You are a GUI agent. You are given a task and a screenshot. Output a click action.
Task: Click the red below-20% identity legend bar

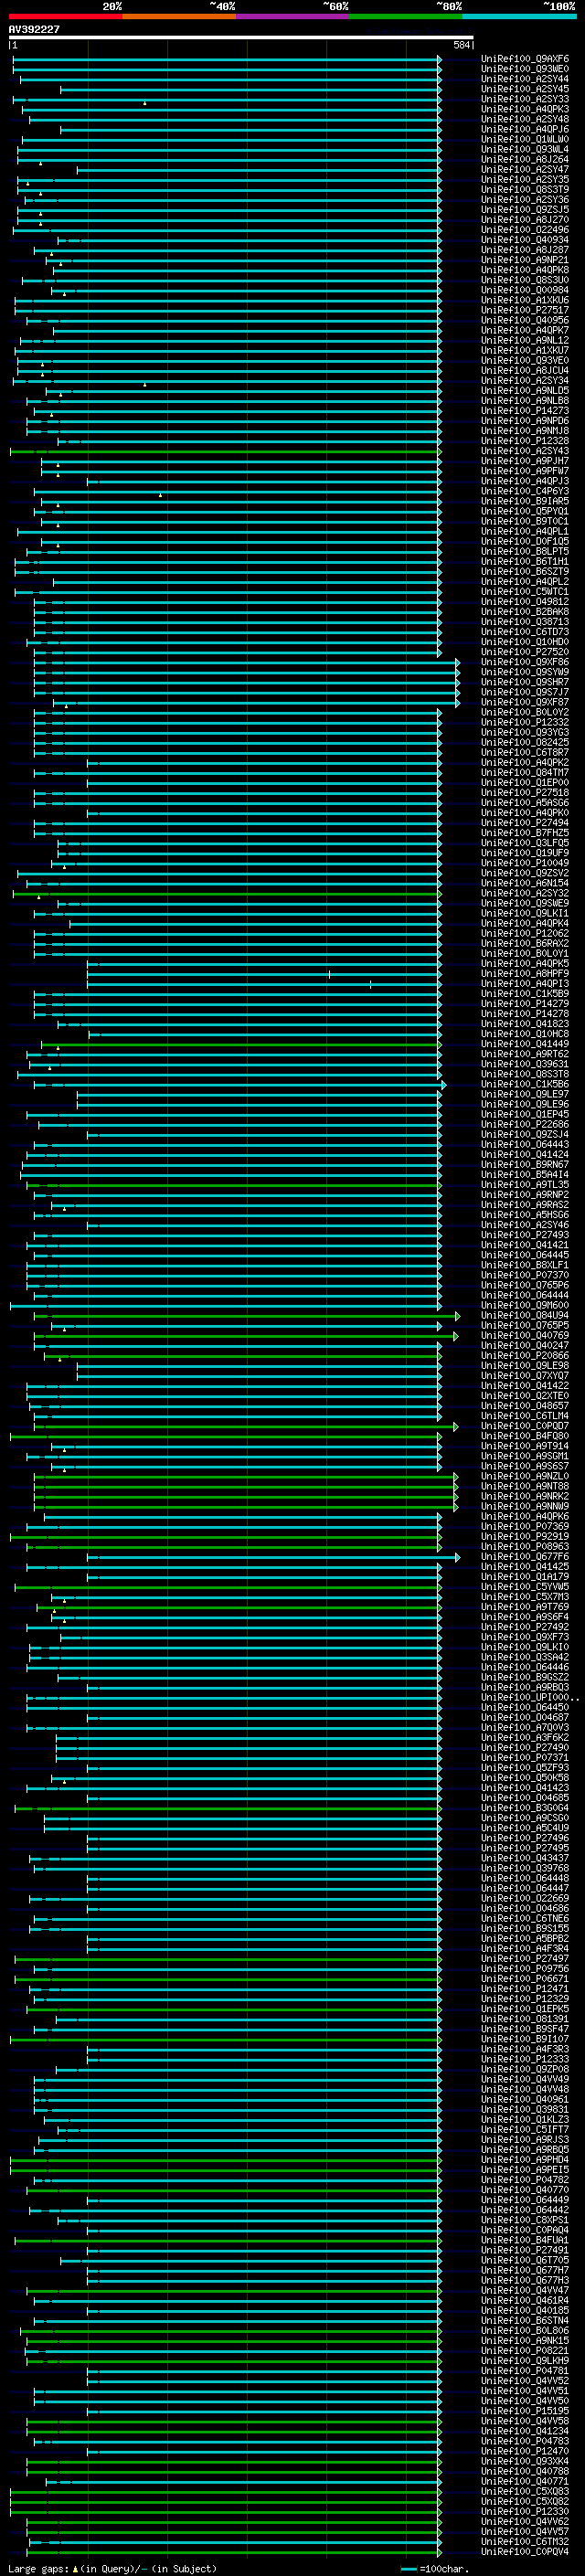pyautogui.click(x=65, y=16)
